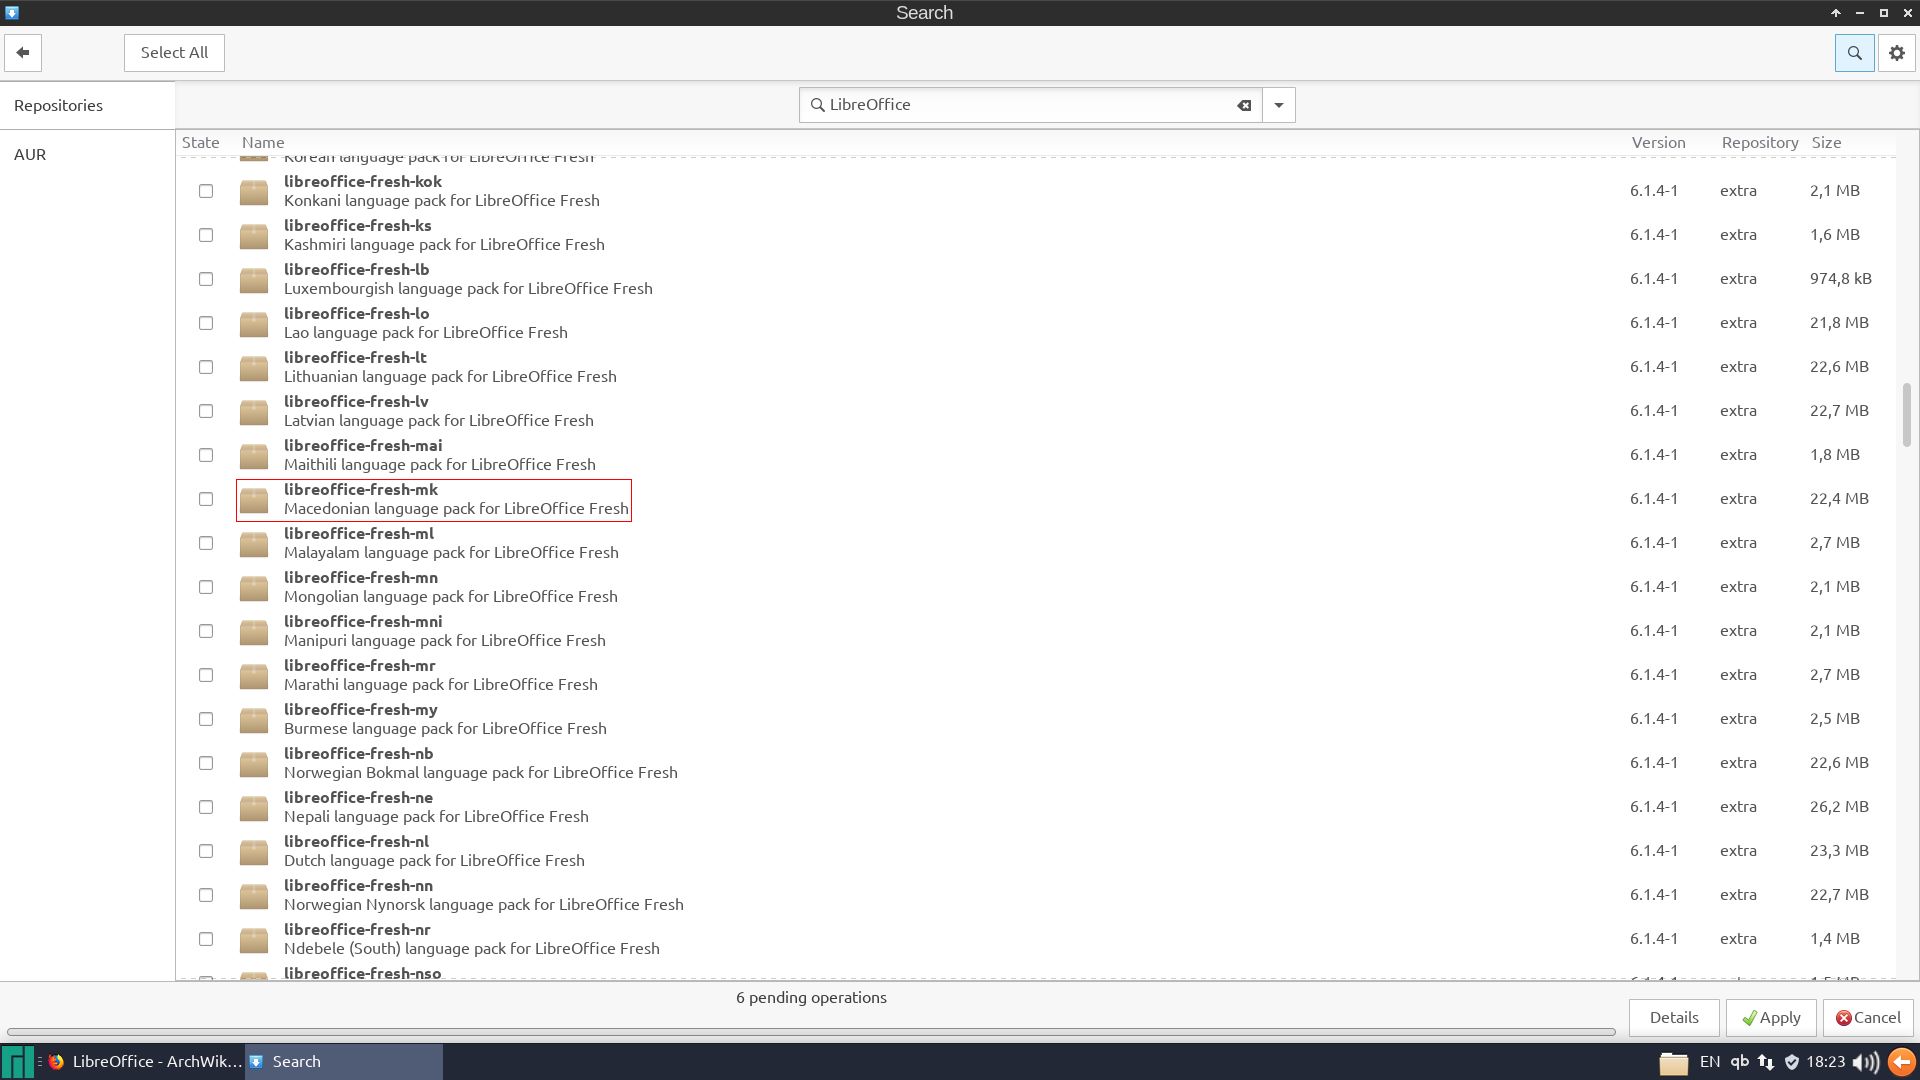Switch to the AUR tab
The height and width of the screenshot is (1080, 1920).
(x=30, y=155)
